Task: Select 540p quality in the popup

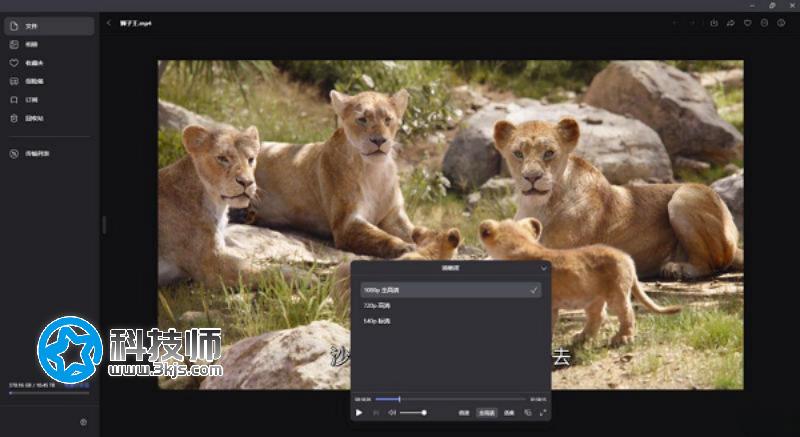Action: click(451, 321)
